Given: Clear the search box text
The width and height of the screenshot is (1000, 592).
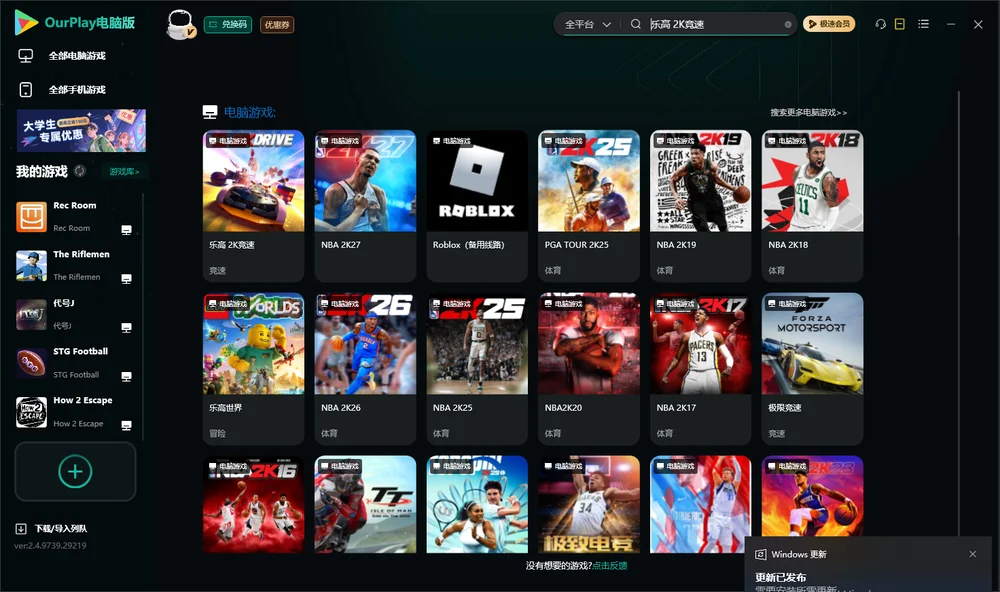Looking at the screenshot, I should coord(788,25).
